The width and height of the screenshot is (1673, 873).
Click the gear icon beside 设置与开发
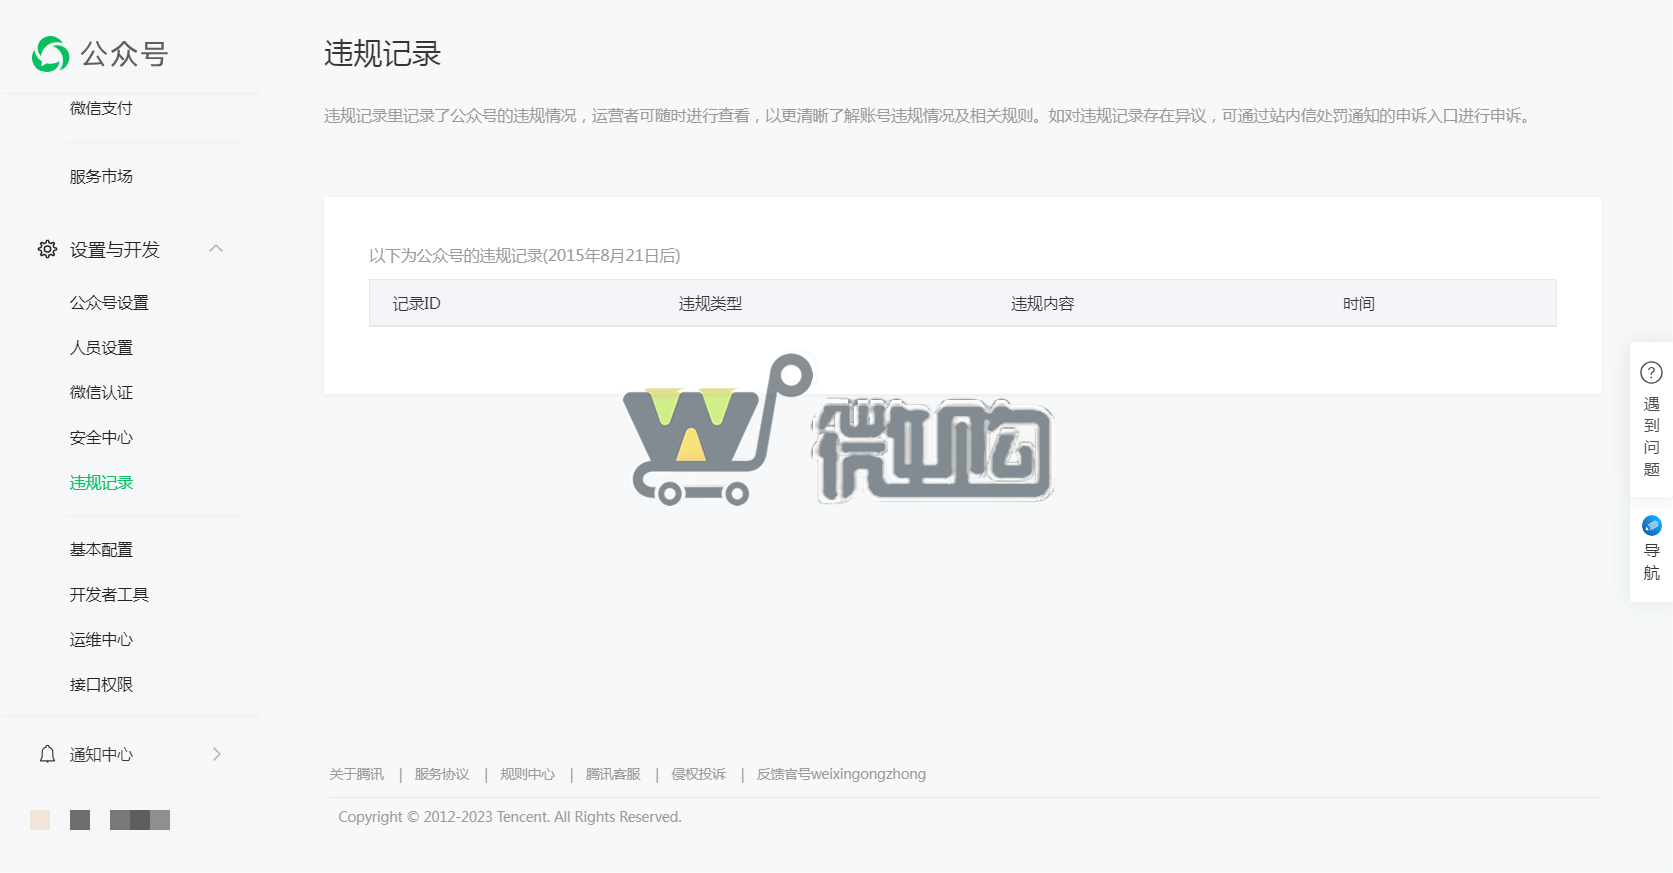pyautogui.click(x=47, y=249)
